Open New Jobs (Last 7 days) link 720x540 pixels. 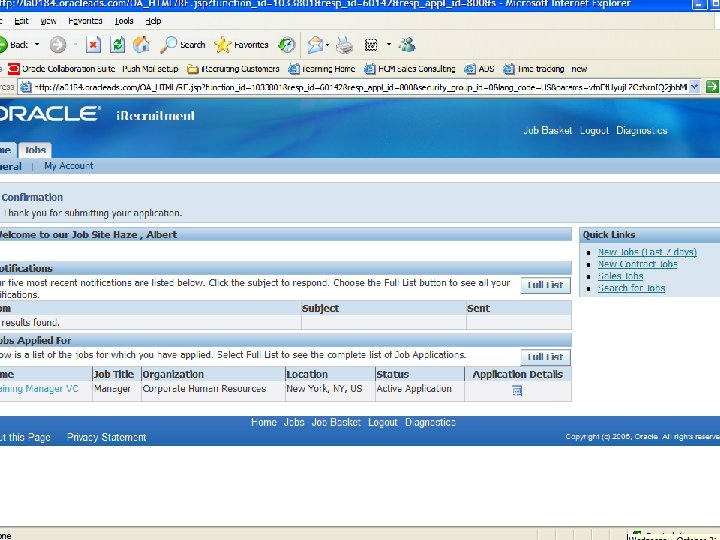pyautogui.click(x=647, y=252)
